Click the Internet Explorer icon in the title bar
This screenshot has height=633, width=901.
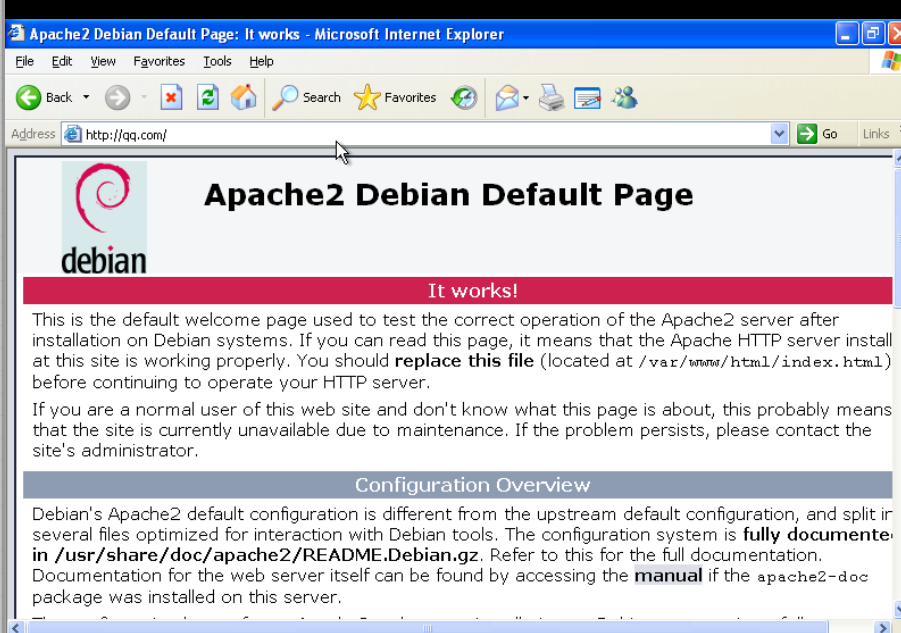click(16, 33)
